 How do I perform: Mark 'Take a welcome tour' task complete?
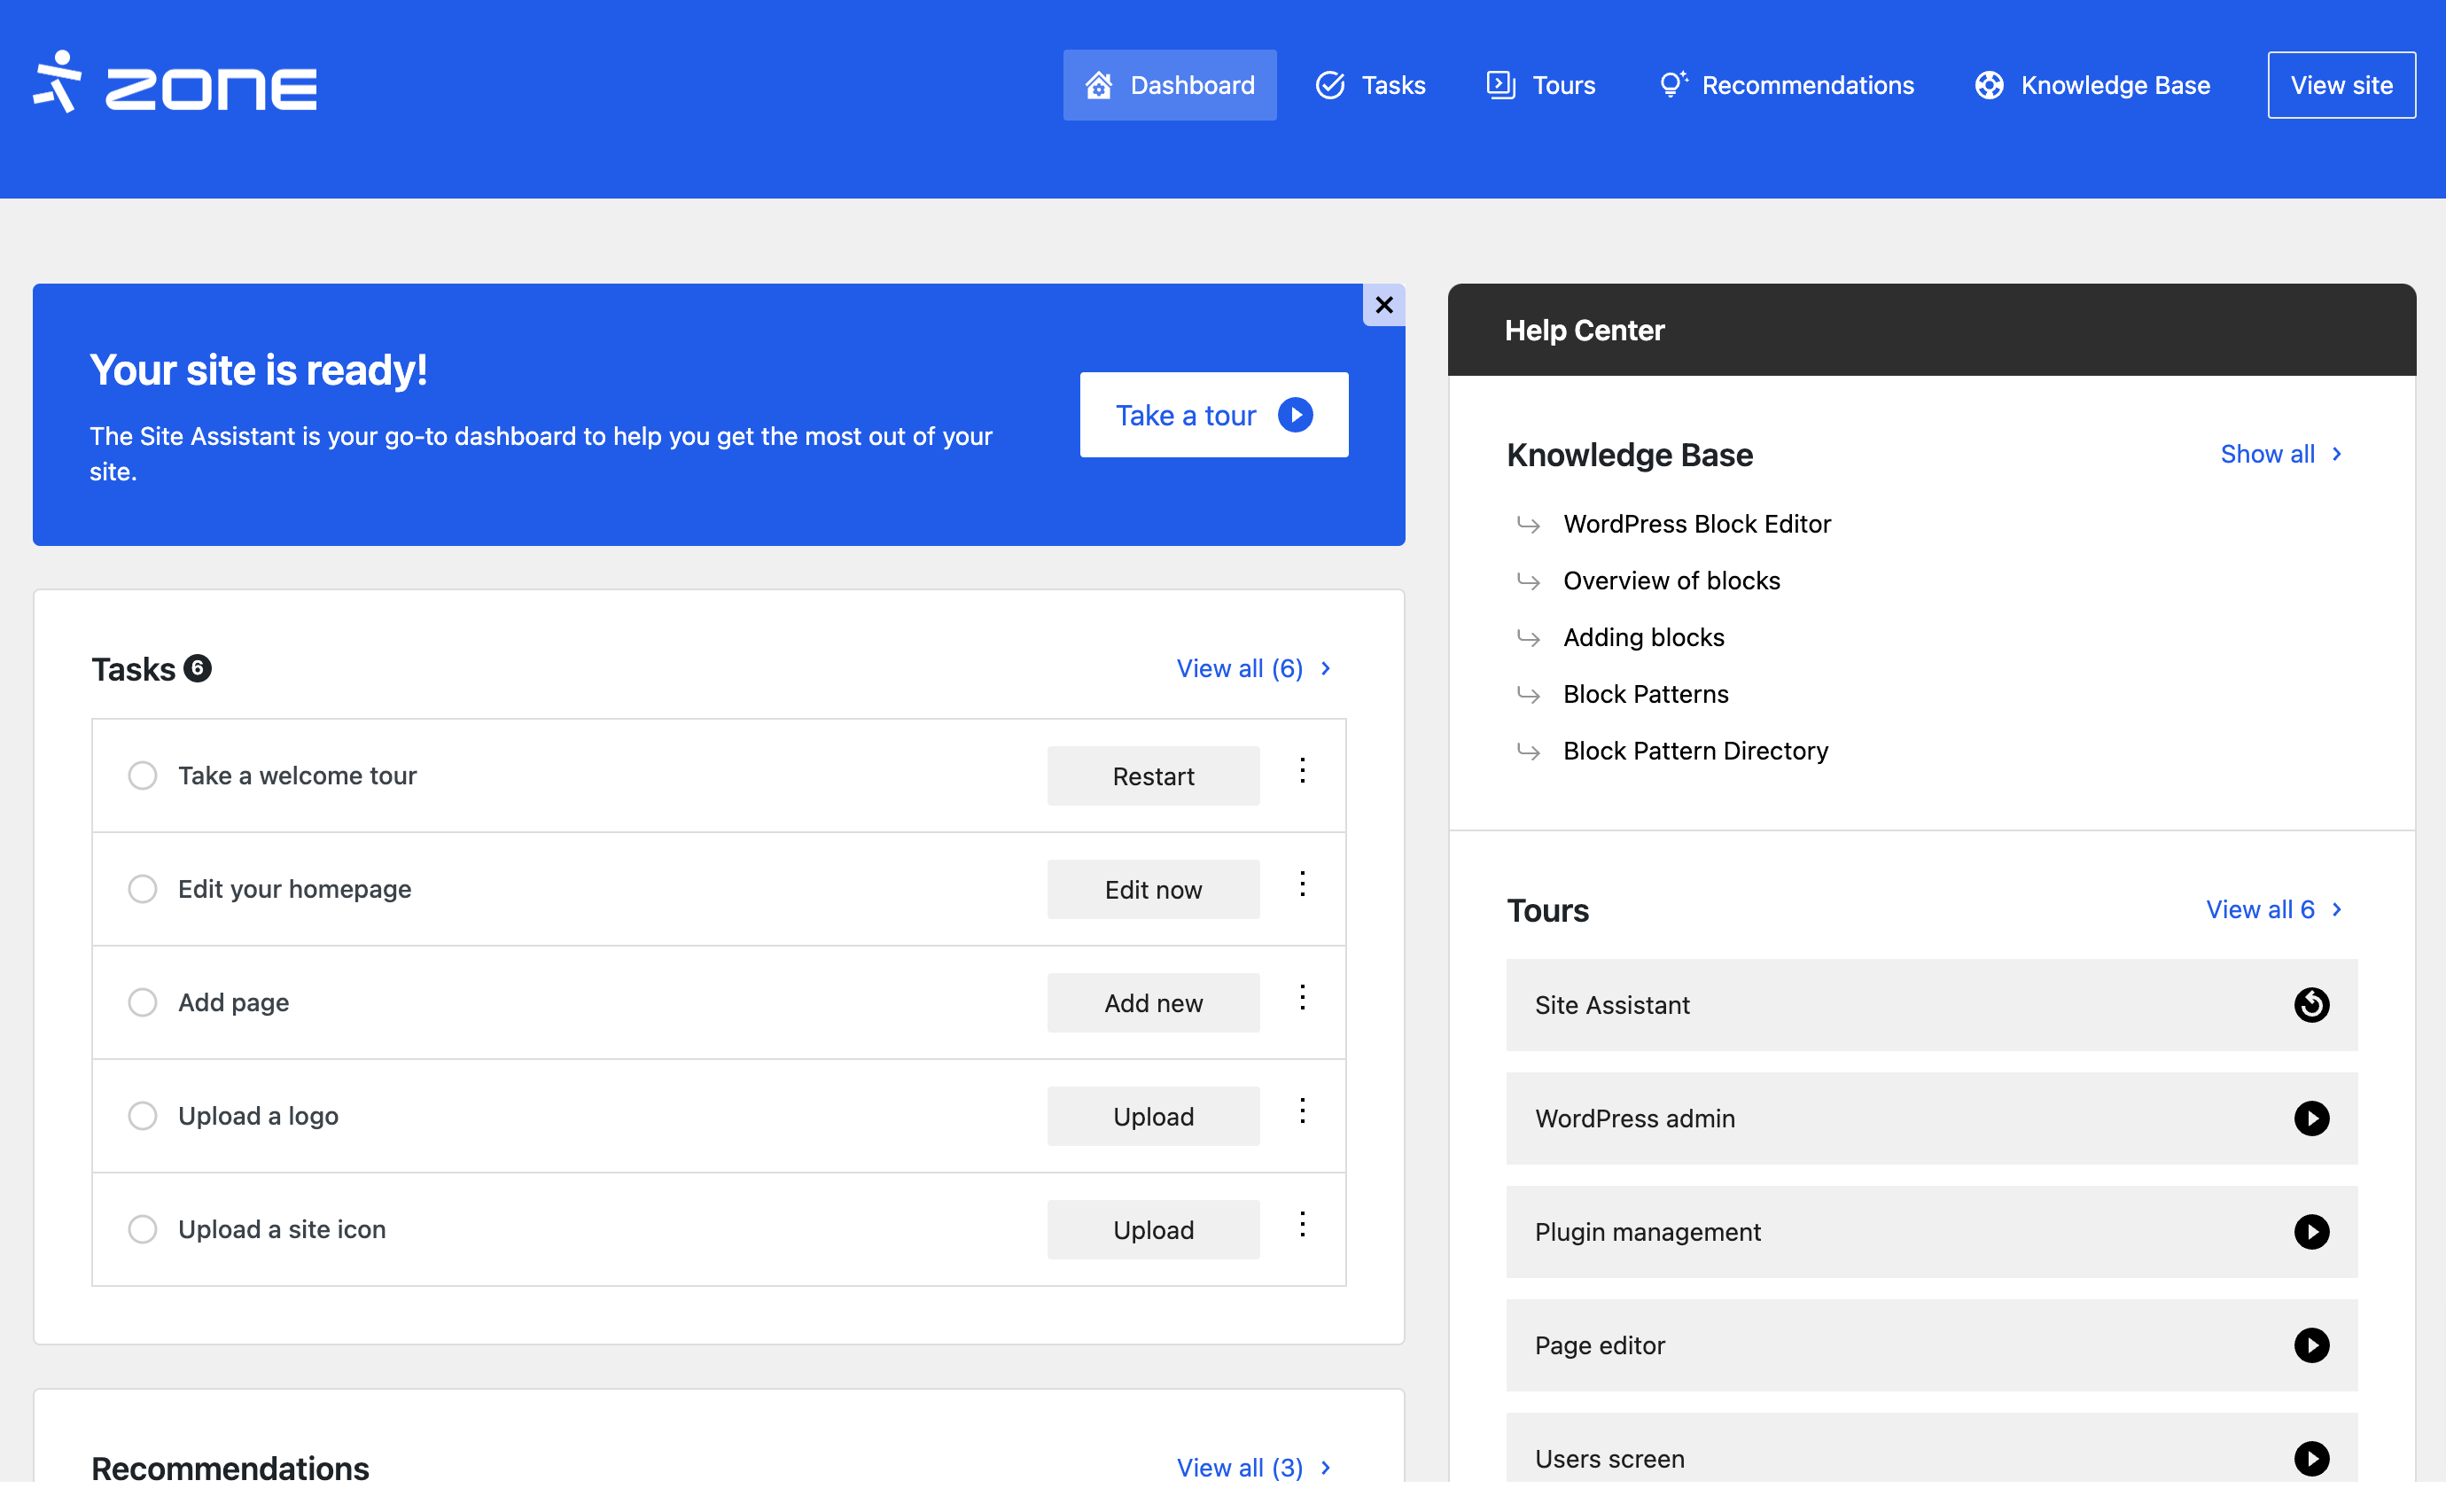coord(143,776)
